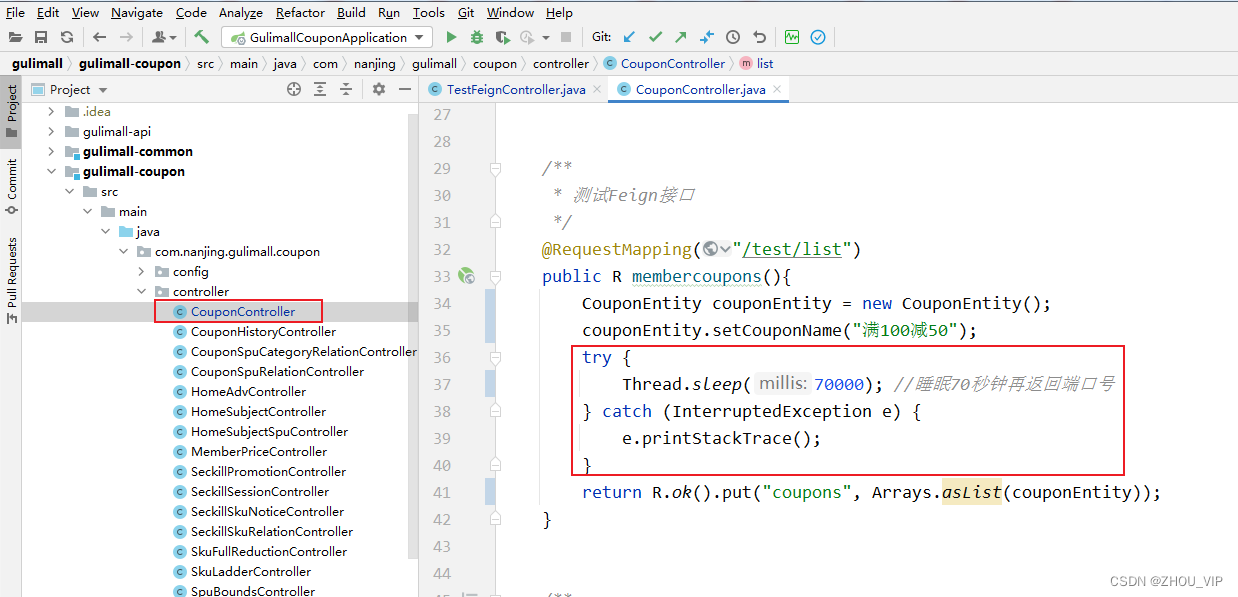
Task: Open the dropdown arrow beside profiler icon
Action: [545, 38]
